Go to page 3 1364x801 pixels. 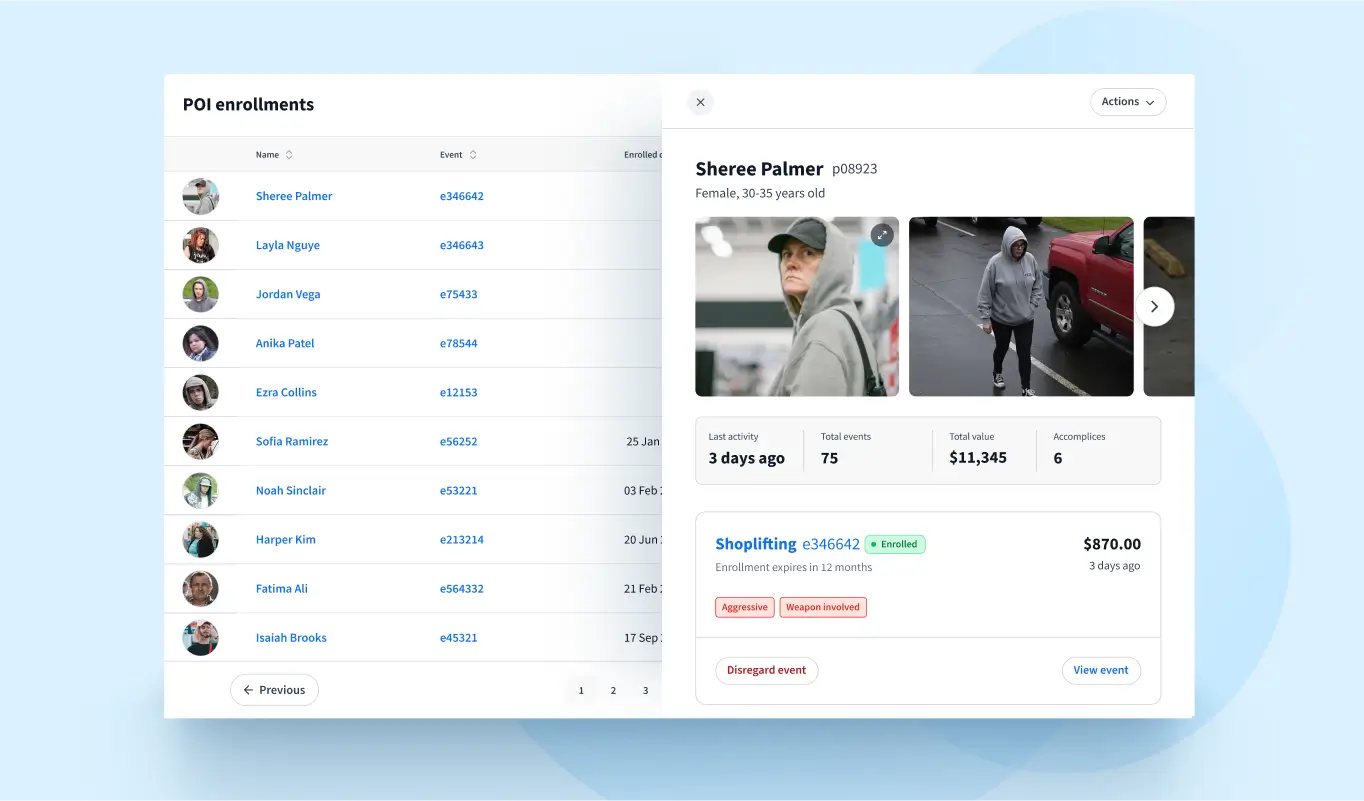click(645, 690)
